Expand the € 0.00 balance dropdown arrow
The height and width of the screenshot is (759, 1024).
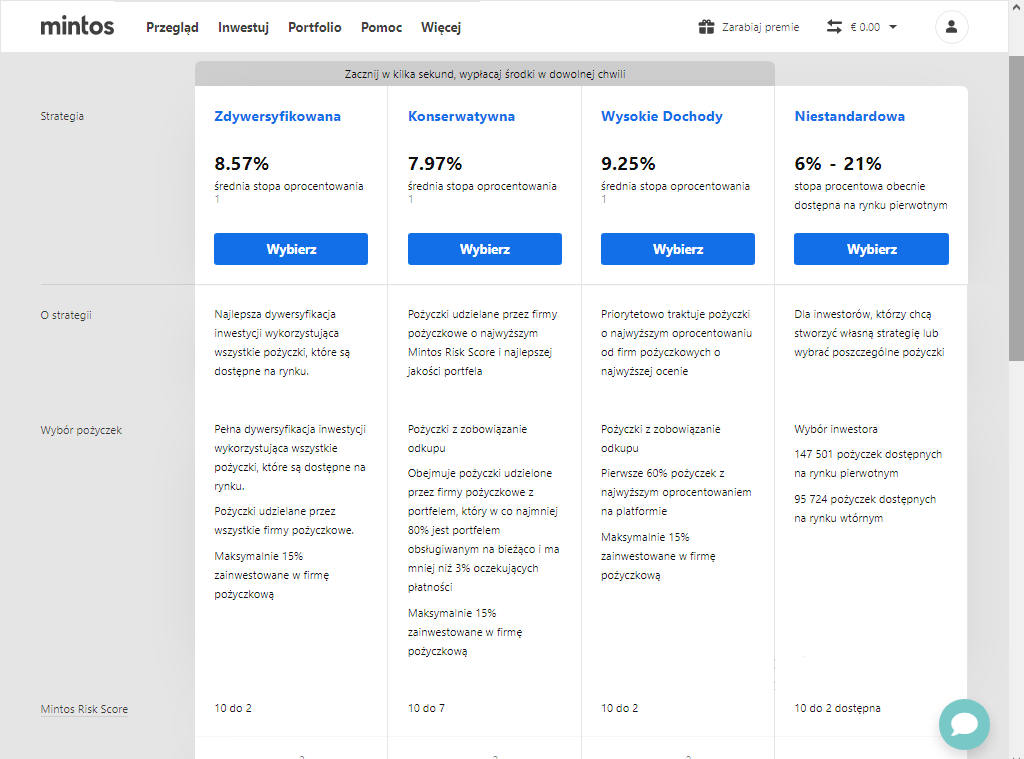(x=893, y=27)
